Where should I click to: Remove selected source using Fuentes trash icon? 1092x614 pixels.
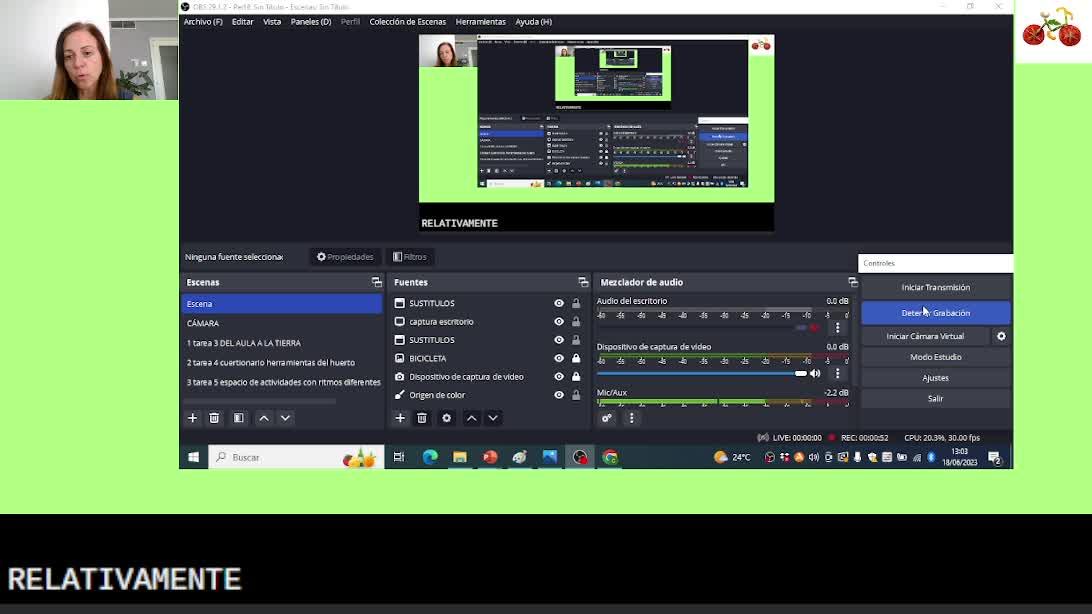pos(422,418)
